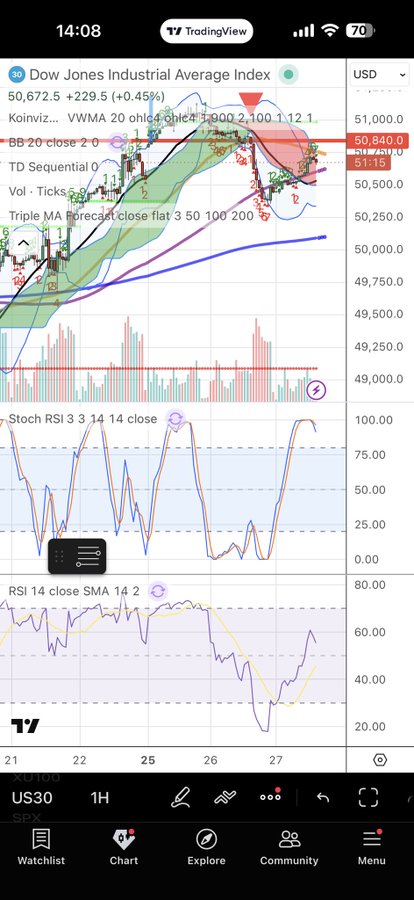Viewport: 414px width, 900px height.
Task: Tap the 27 date label on time axis
Action: [x=276, y=760]
